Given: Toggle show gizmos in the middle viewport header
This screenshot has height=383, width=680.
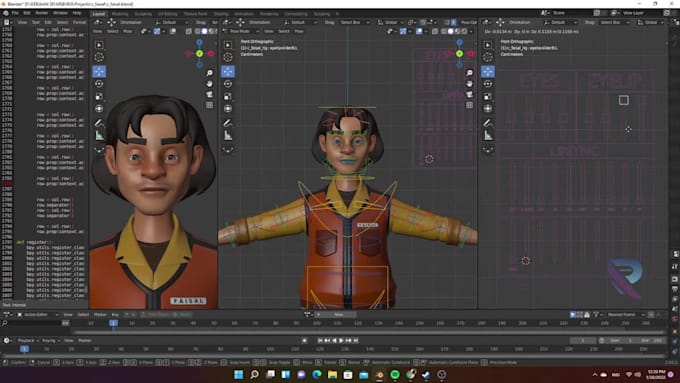Looking at the screenshot, I should pos(403,31).
